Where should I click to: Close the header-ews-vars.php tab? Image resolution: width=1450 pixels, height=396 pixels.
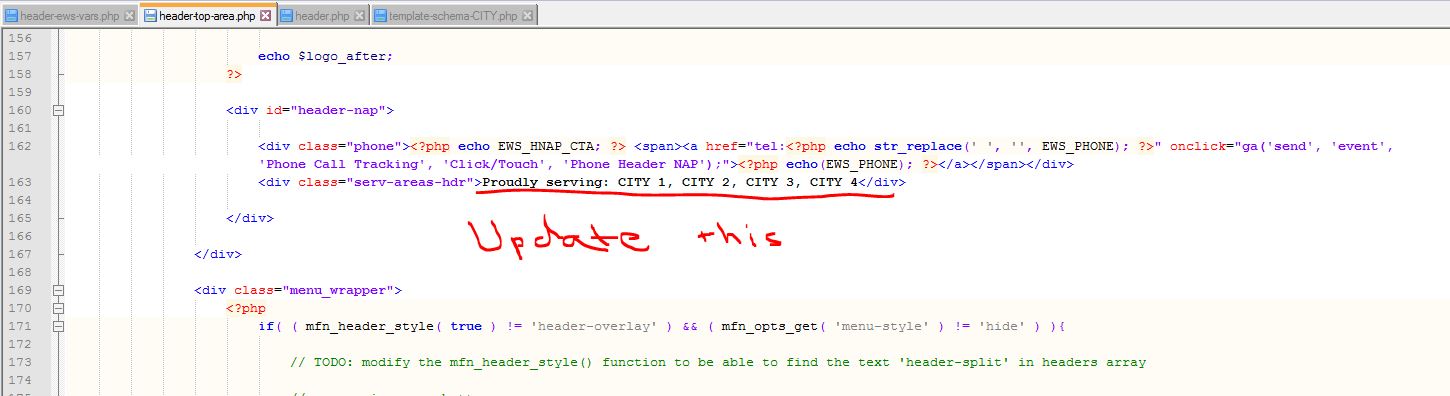click(x=129, y=16)
